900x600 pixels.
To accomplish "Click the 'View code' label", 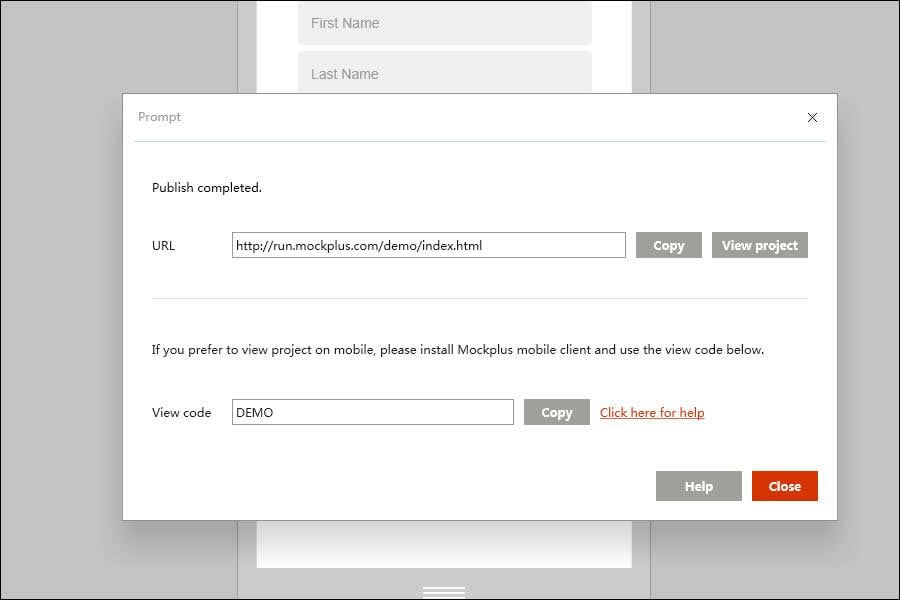I will [181, 412].
